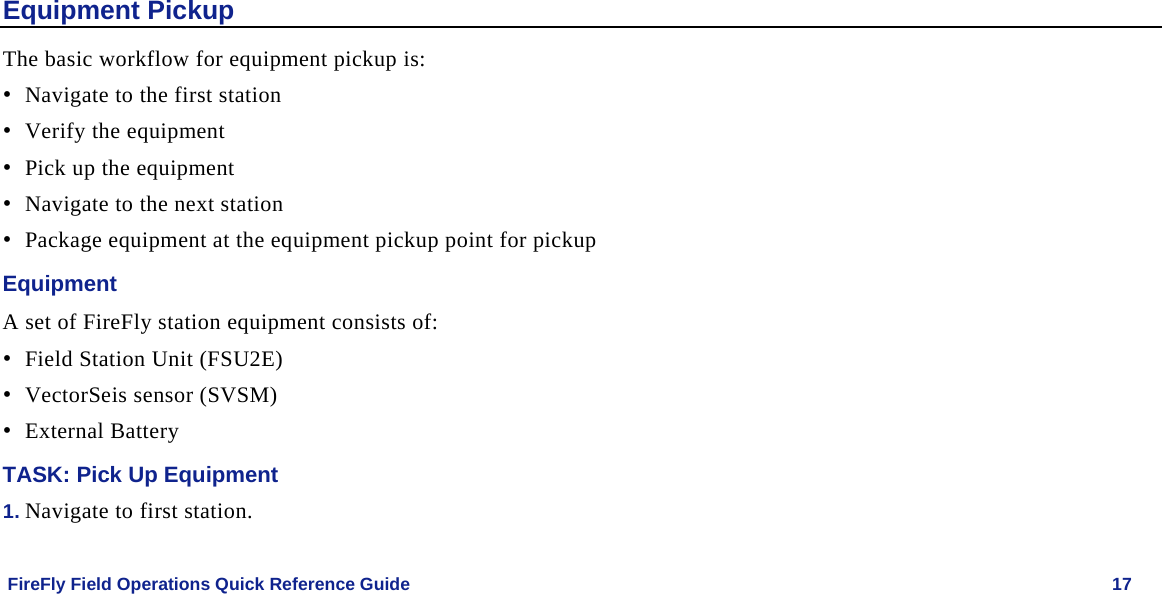This screenshot has width=1162, height=594.
Task: Select the "Navigate to first station." step text
Action: pos(138,511)
